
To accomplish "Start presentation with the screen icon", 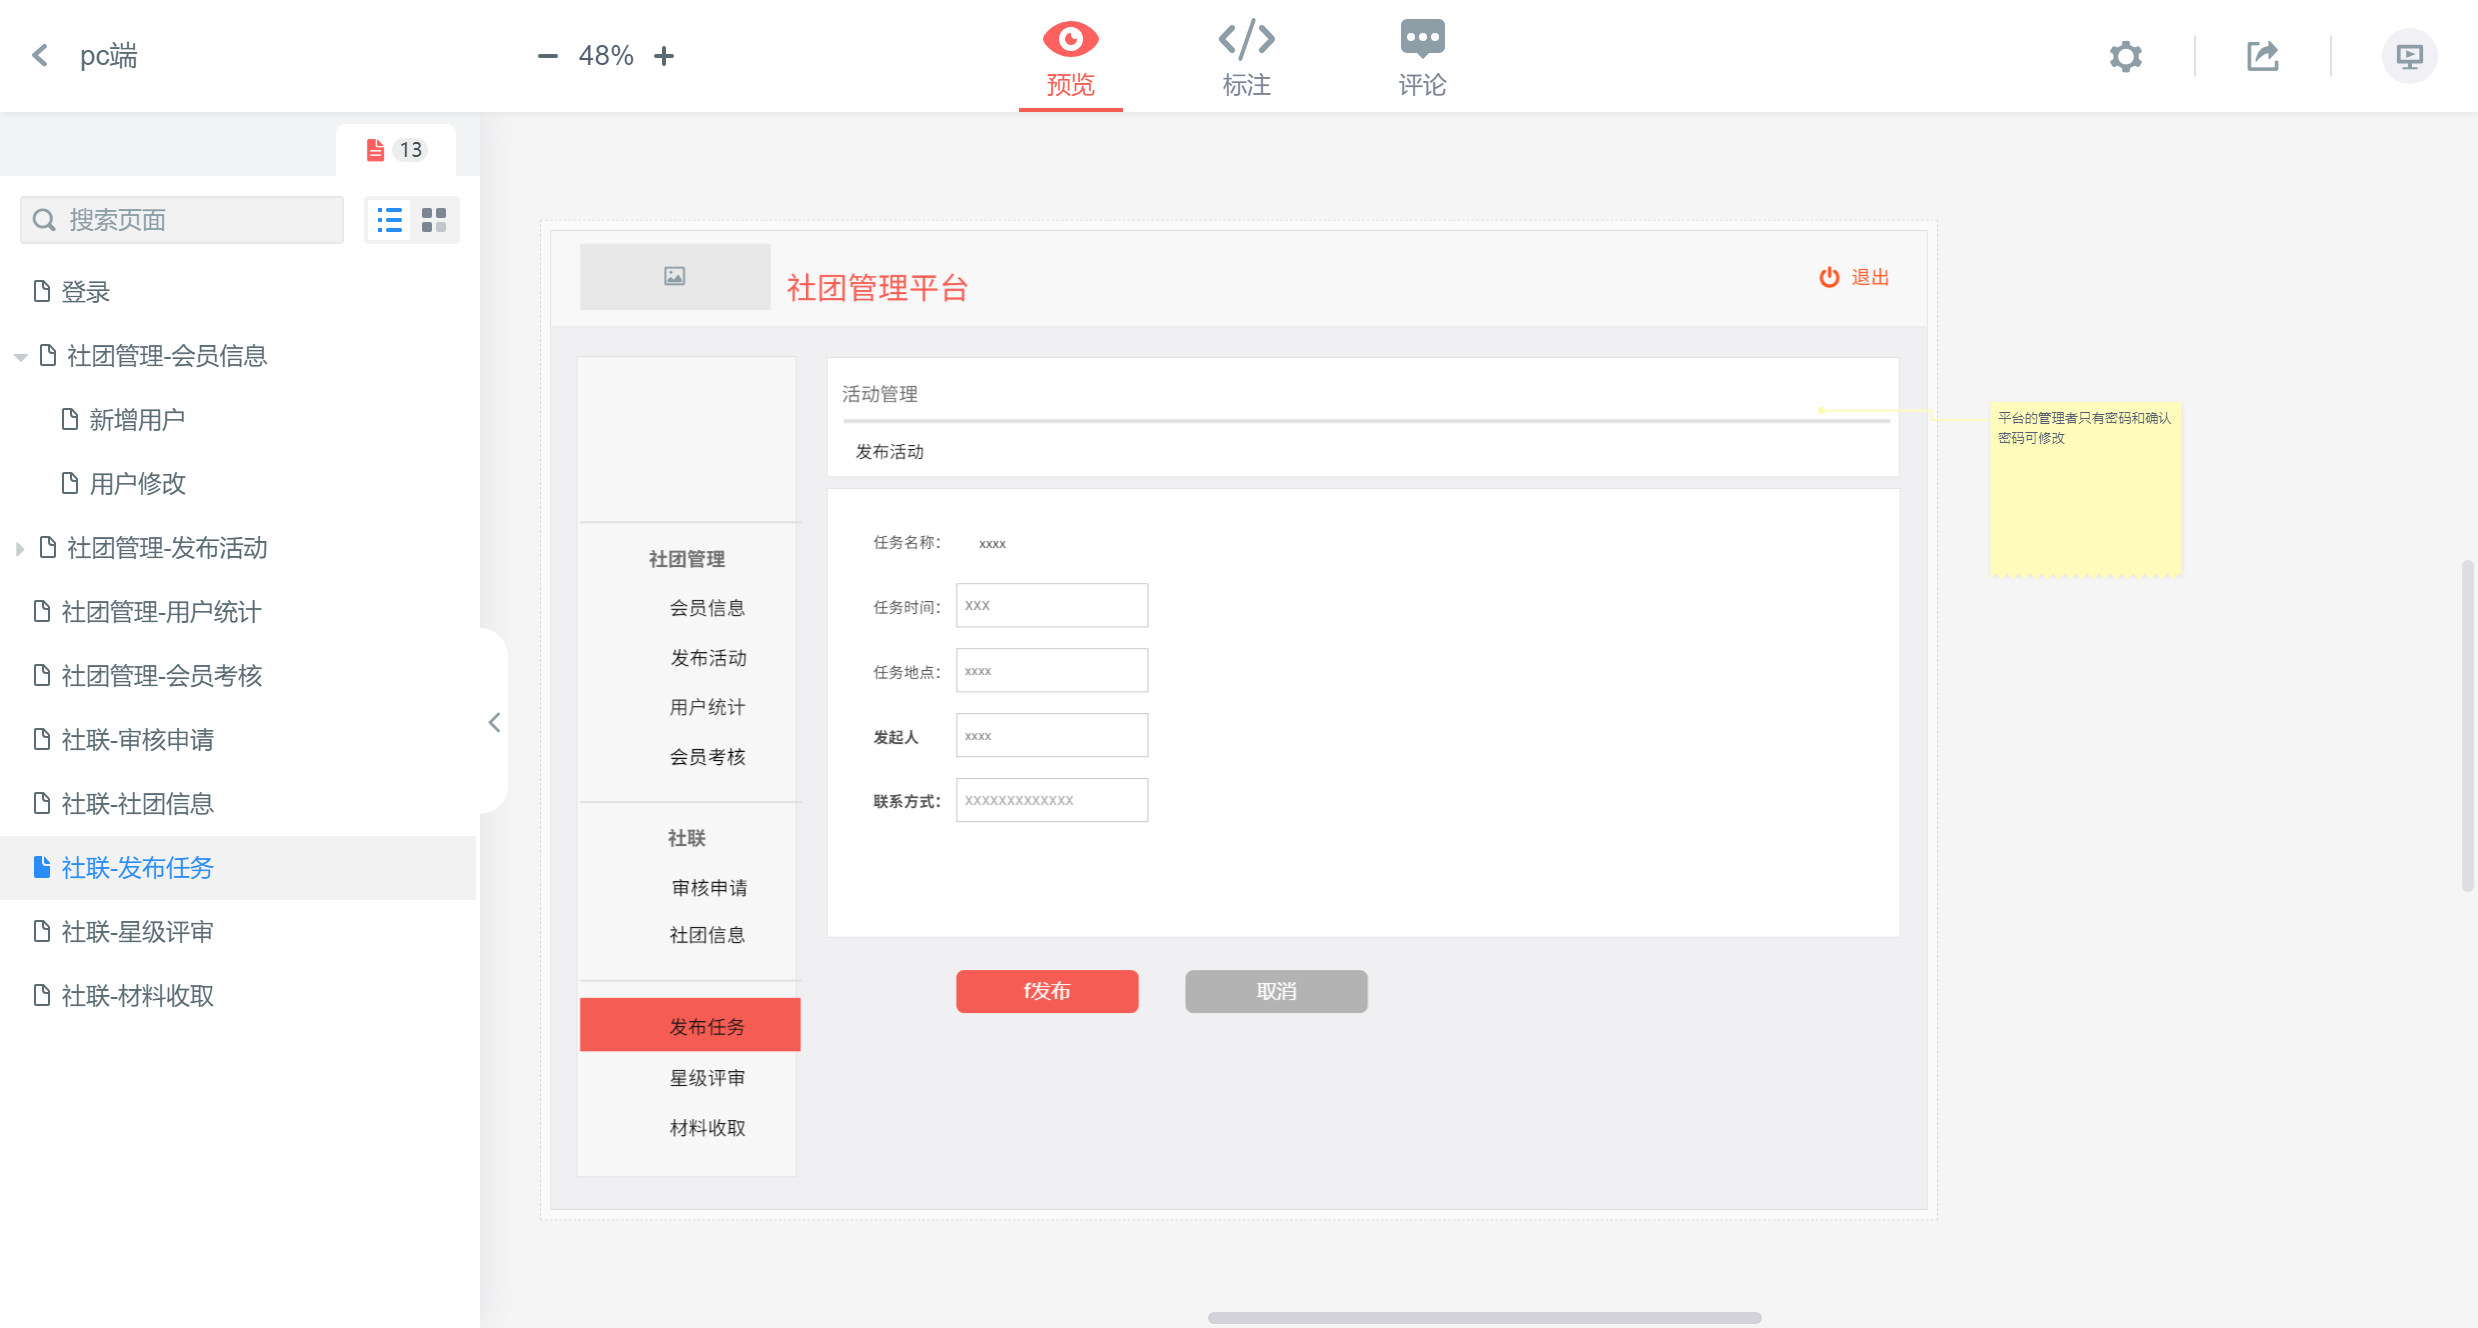I will [x=2409, y=56].
